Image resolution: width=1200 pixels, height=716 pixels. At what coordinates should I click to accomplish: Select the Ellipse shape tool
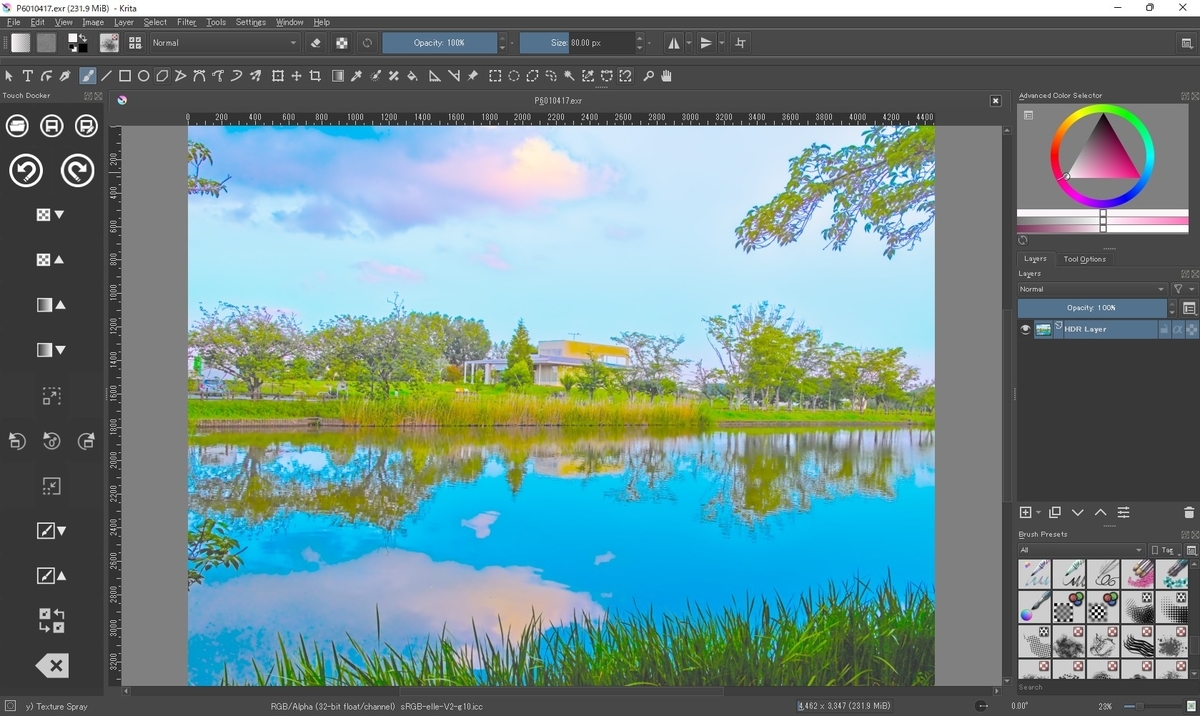[x=144, y=76]
